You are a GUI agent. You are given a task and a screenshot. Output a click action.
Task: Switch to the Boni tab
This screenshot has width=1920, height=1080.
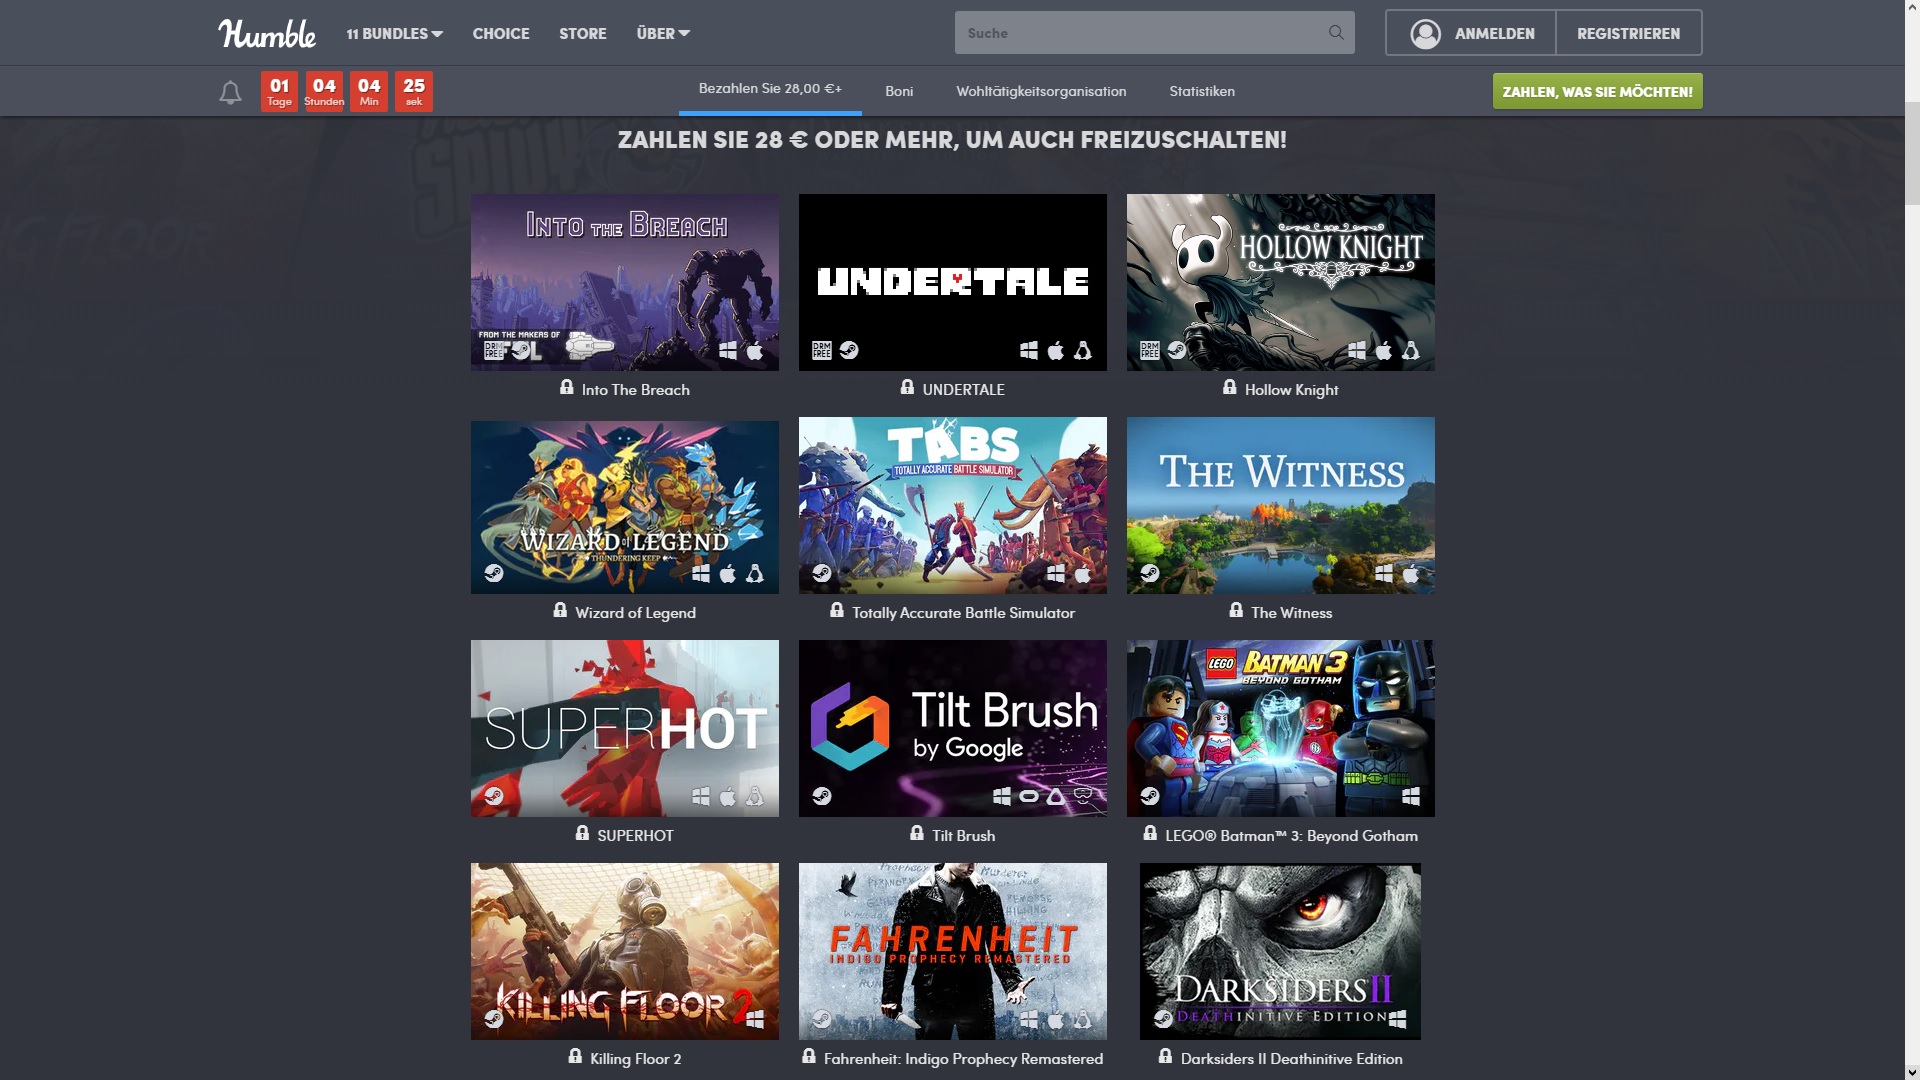pyautogui.click(x=899, y=91)
